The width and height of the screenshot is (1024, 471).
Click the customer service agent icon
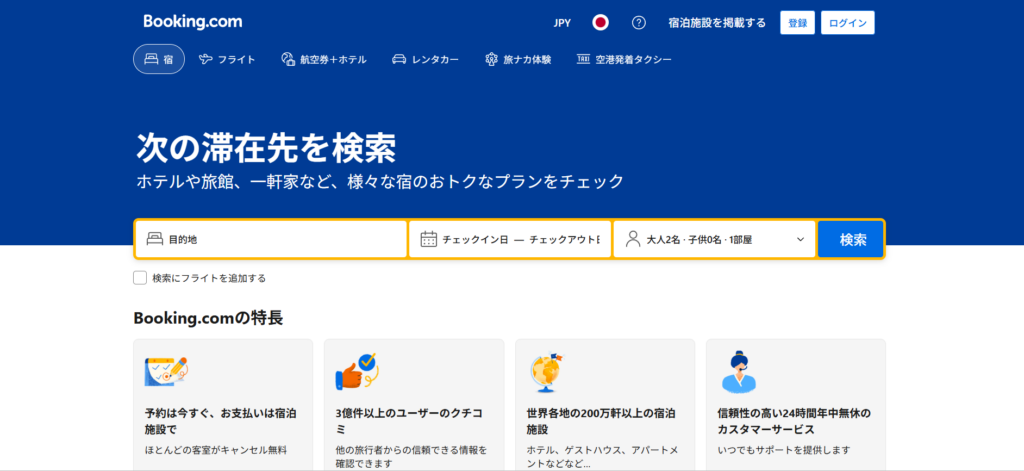point(738,372)
